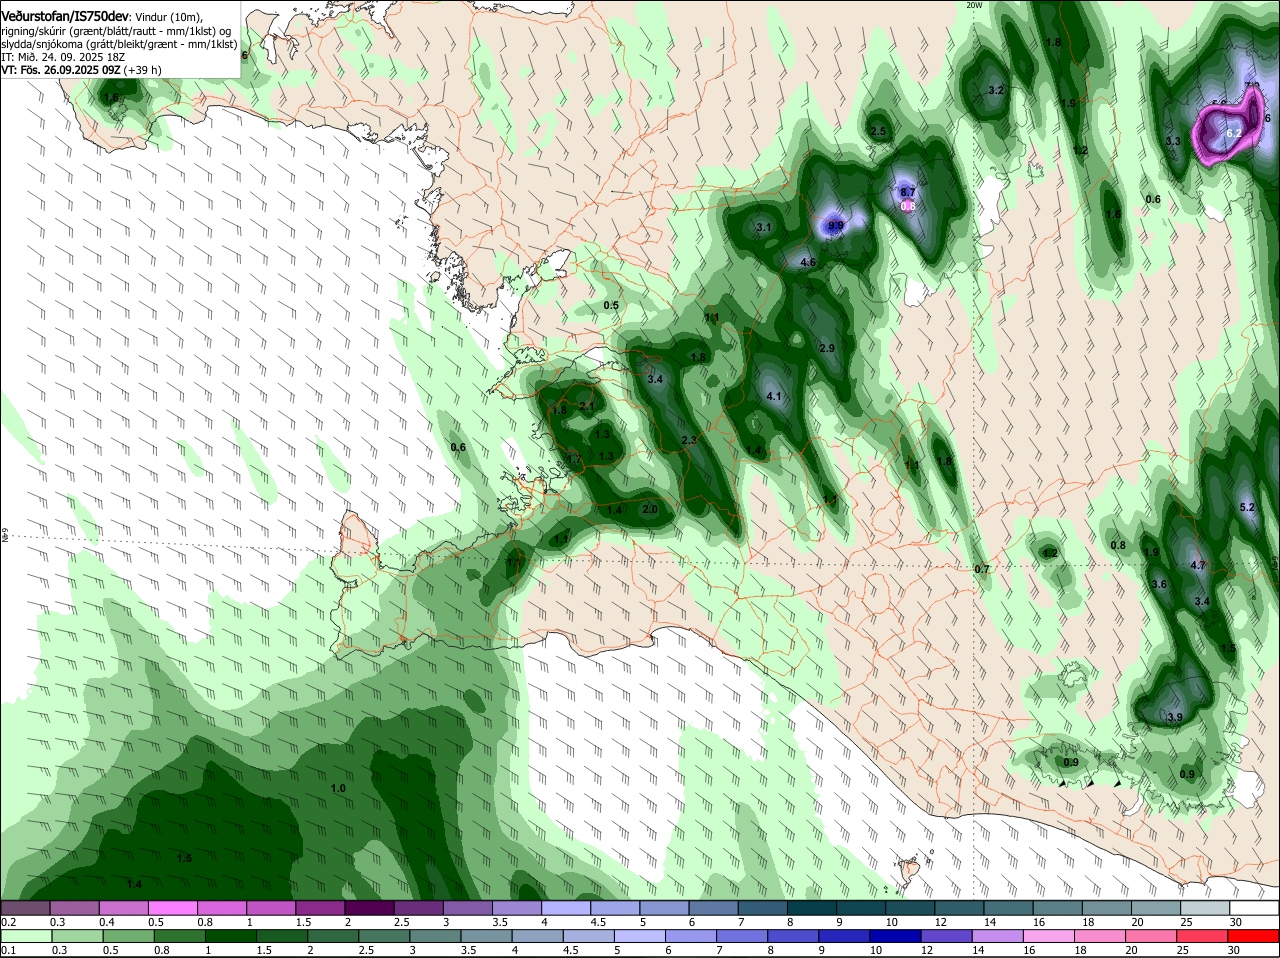The height and width of the screenshot is (958, 1280).
Task: Click the initial time line 'IT: Mið. 24. 09. 2025 18Z'
Action: coord(61,57)
